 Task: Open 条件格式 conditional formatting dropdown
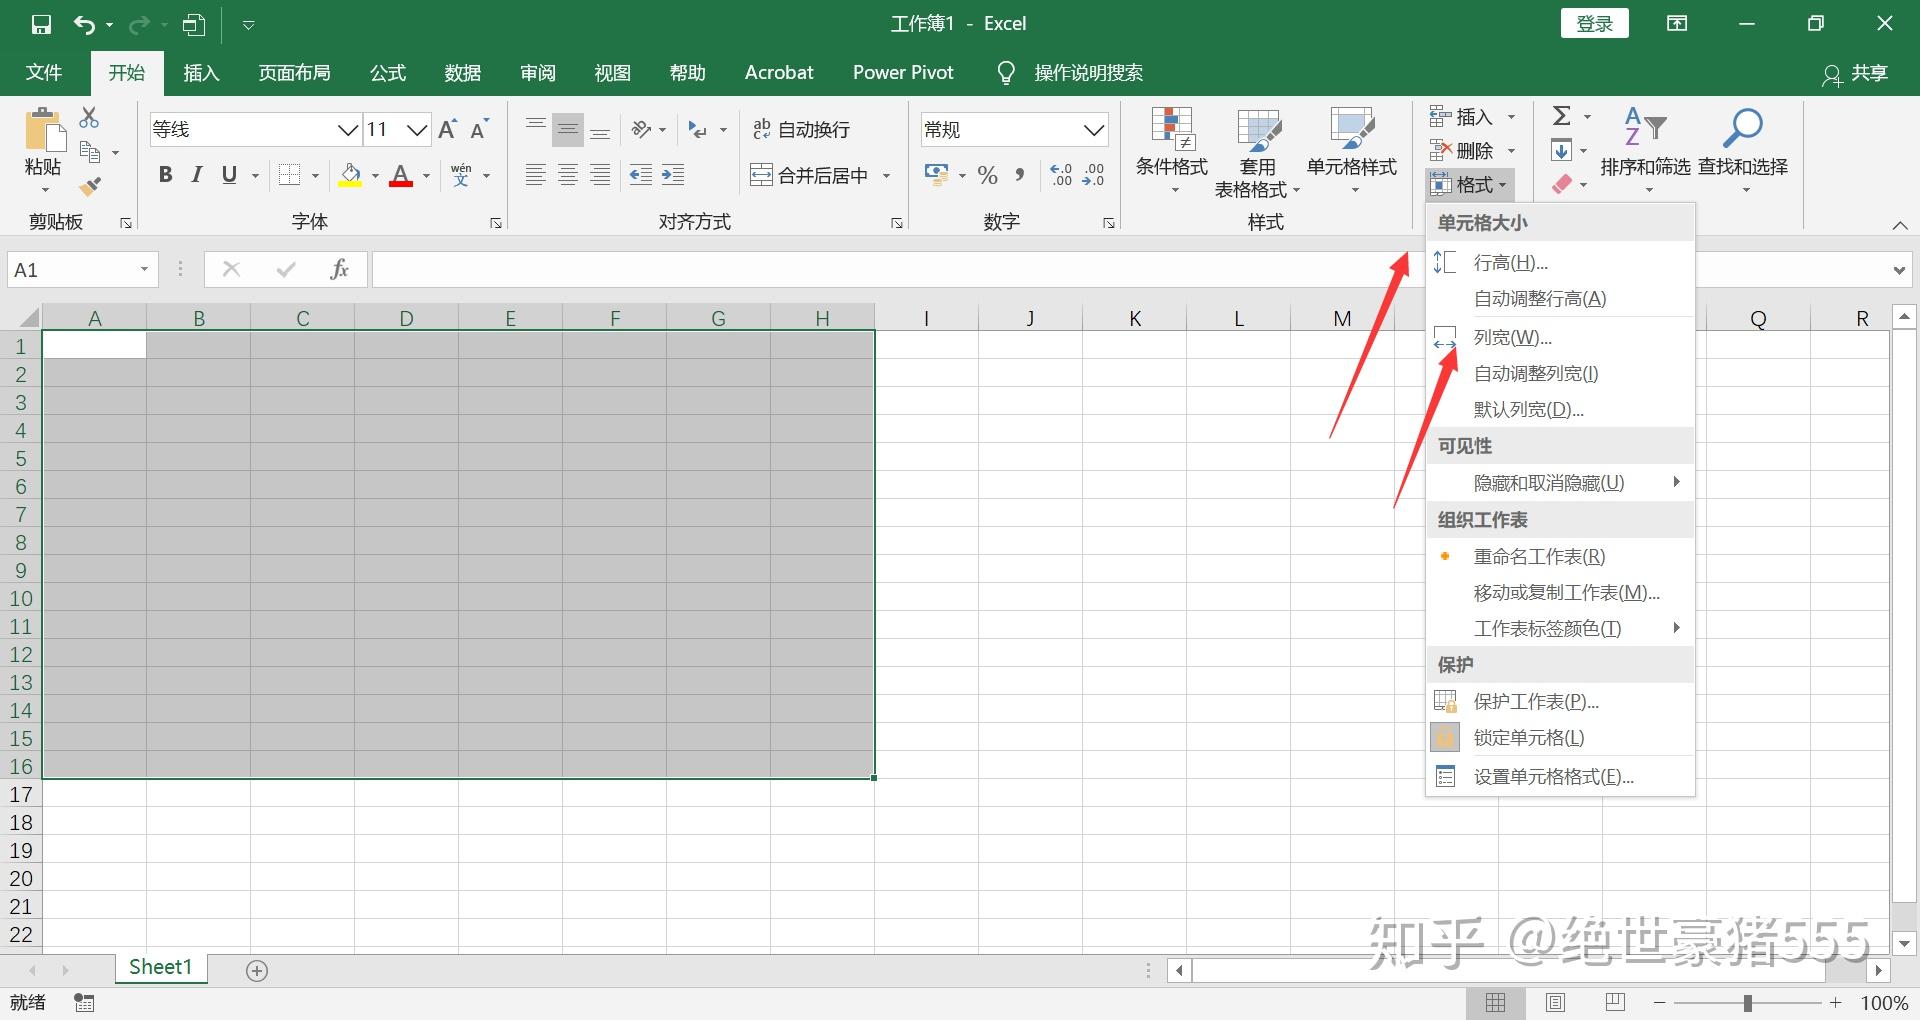coord(1172,151)
